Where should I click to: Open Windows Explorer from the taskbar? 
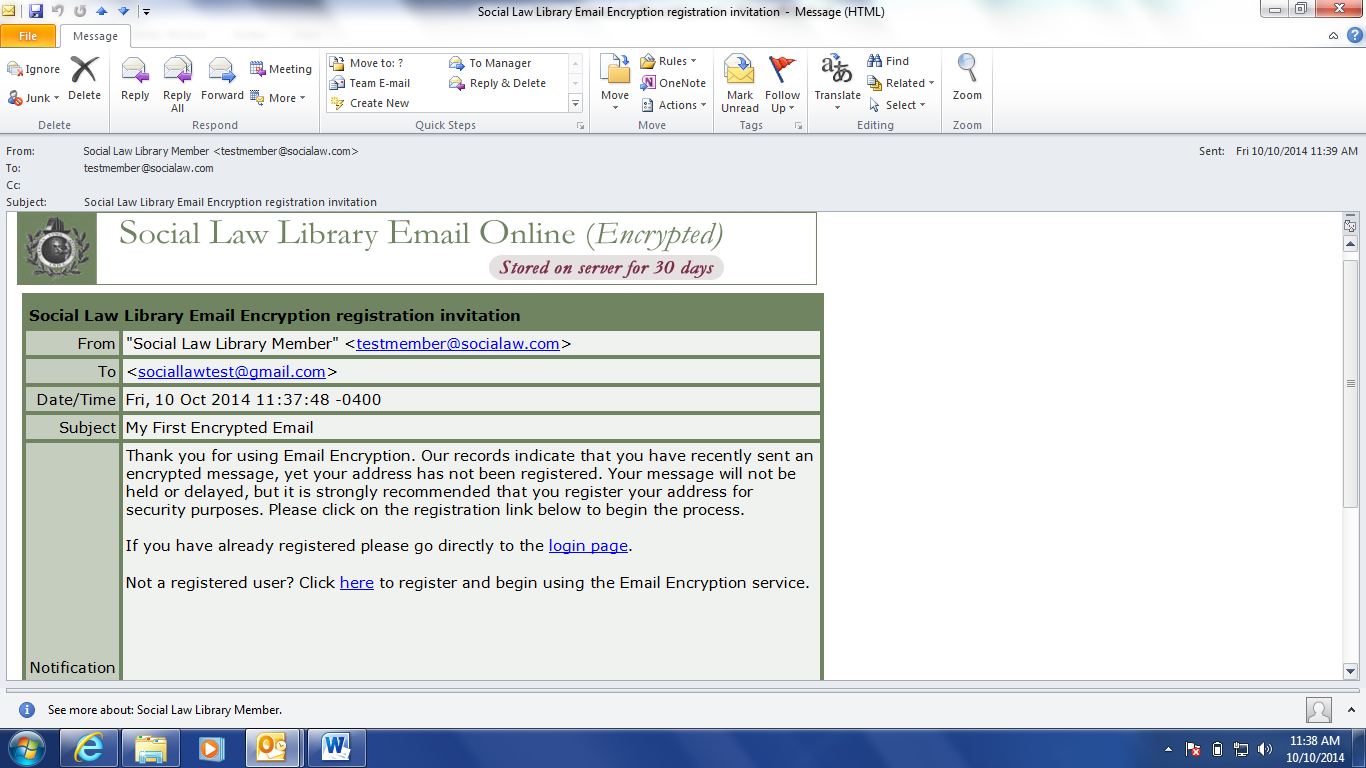pos(150,748)
